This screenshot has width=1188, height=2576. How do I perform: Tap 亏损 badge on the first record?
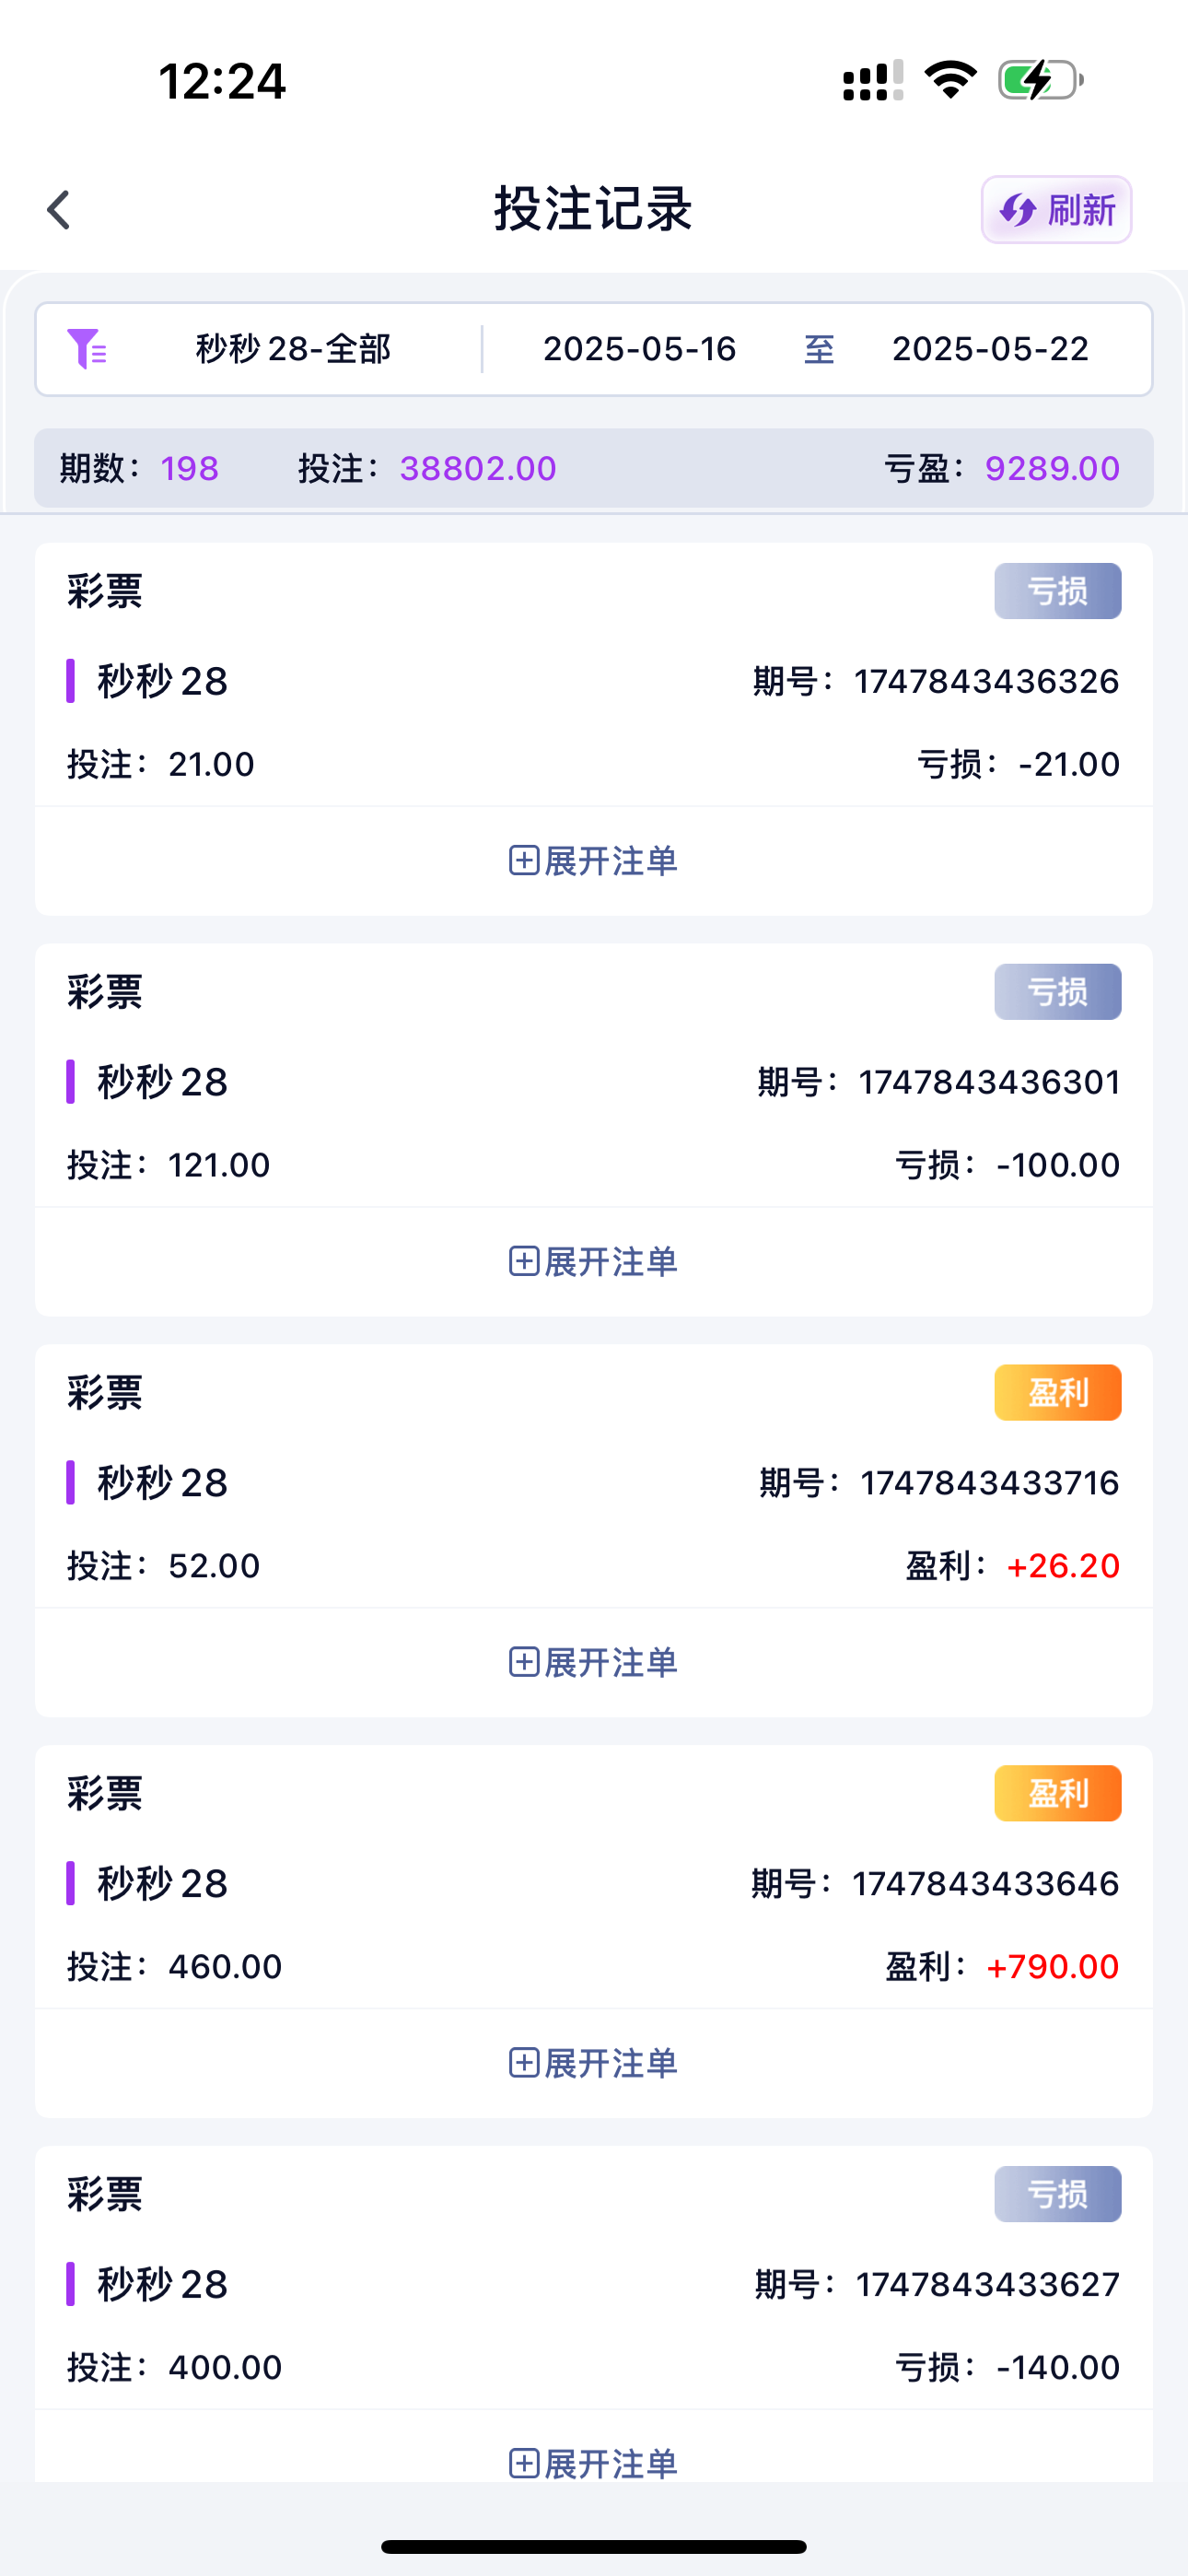(x=1057, y=591)
